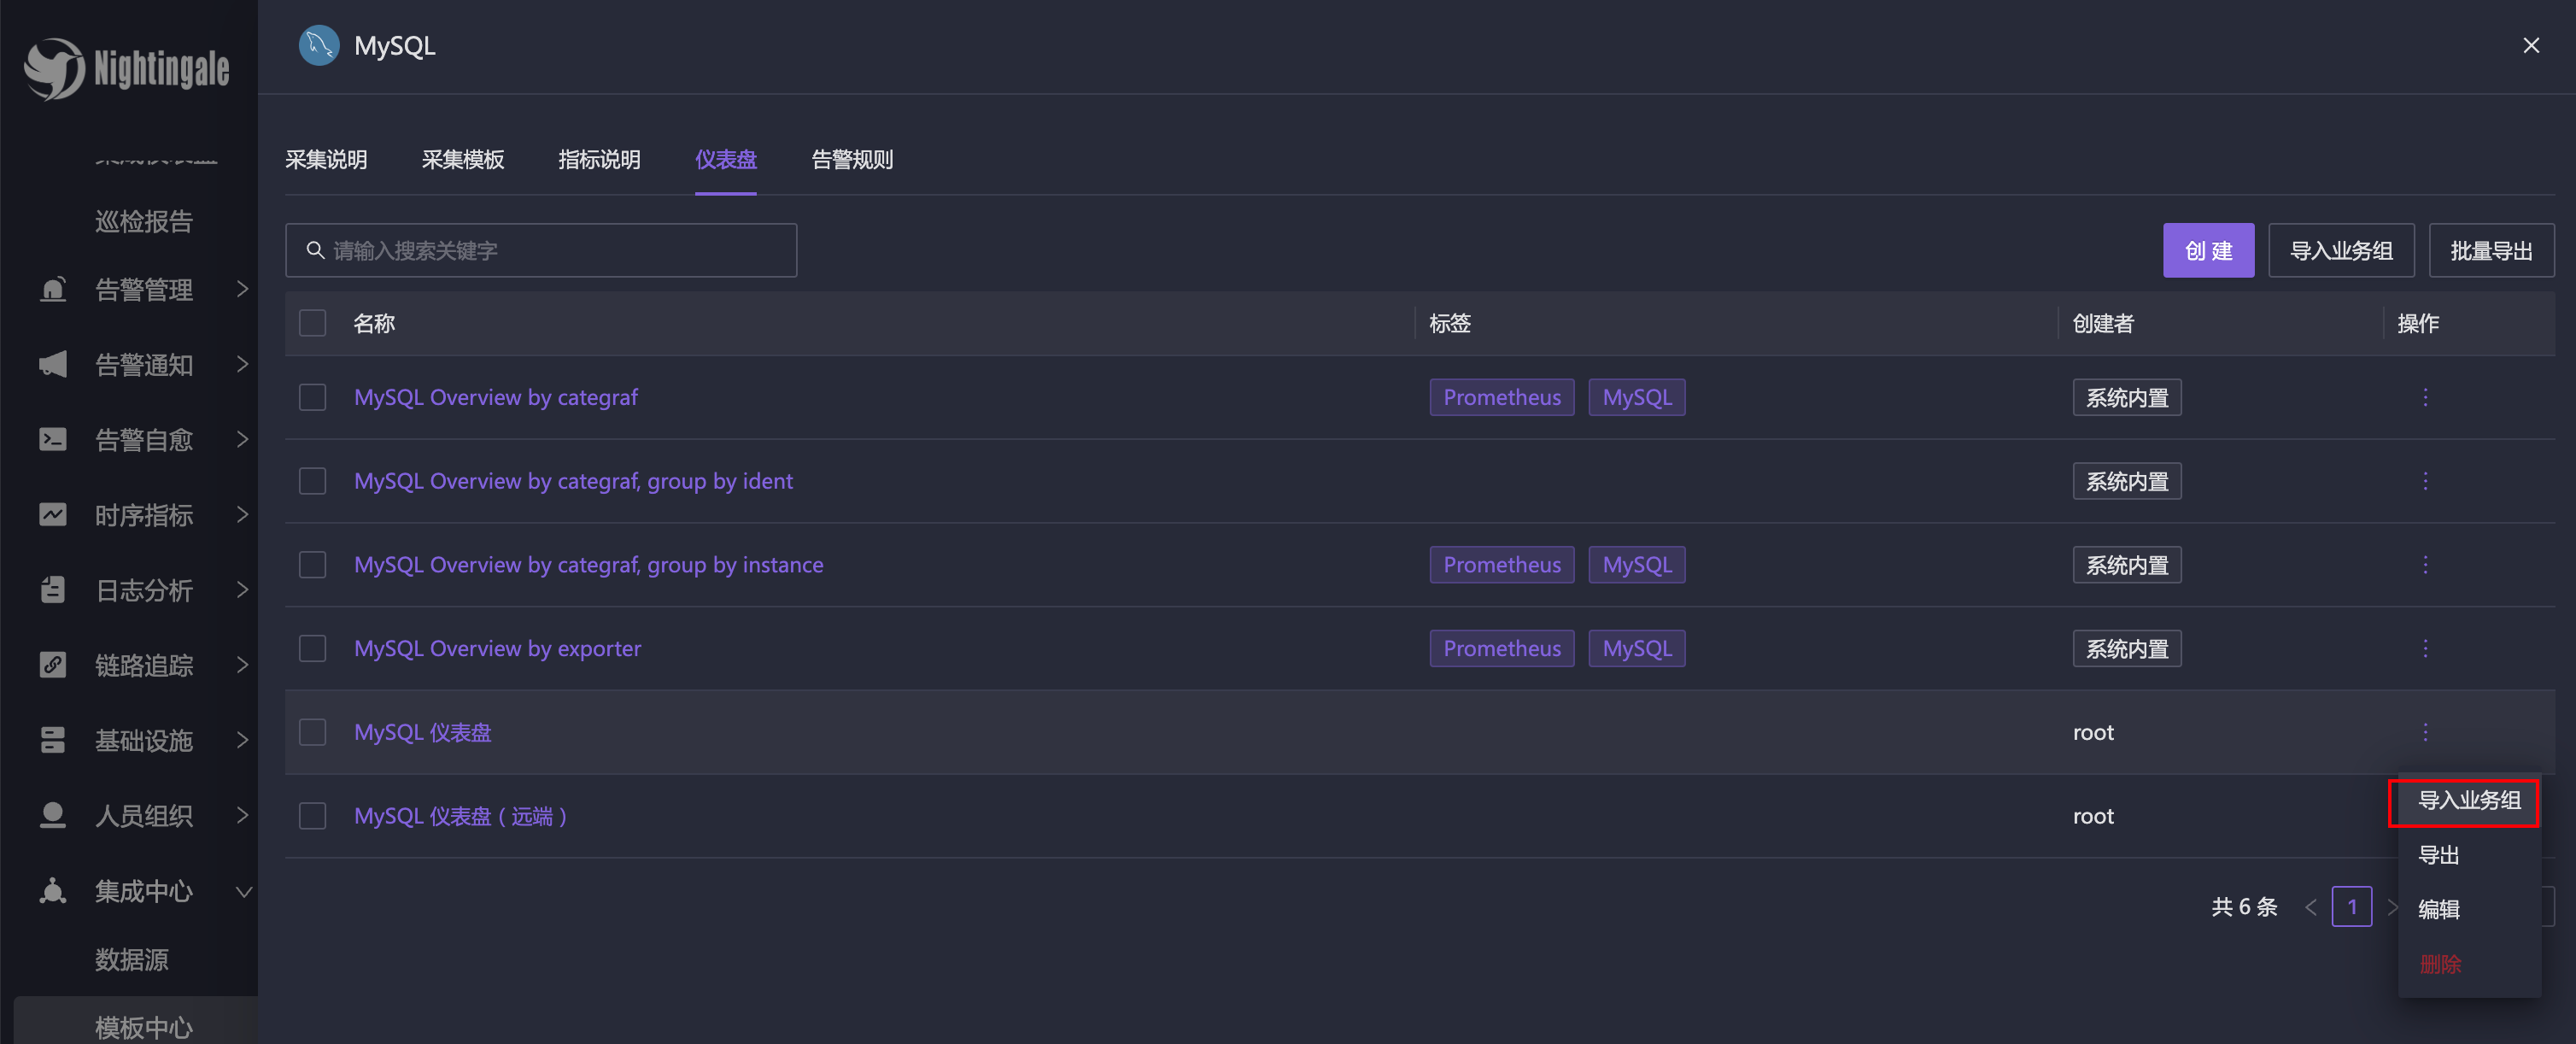Switch to the 告警规则 tab
The height and width of the screenshot is (1044, 2576).
pyautogui.click(x=851, y=160)
